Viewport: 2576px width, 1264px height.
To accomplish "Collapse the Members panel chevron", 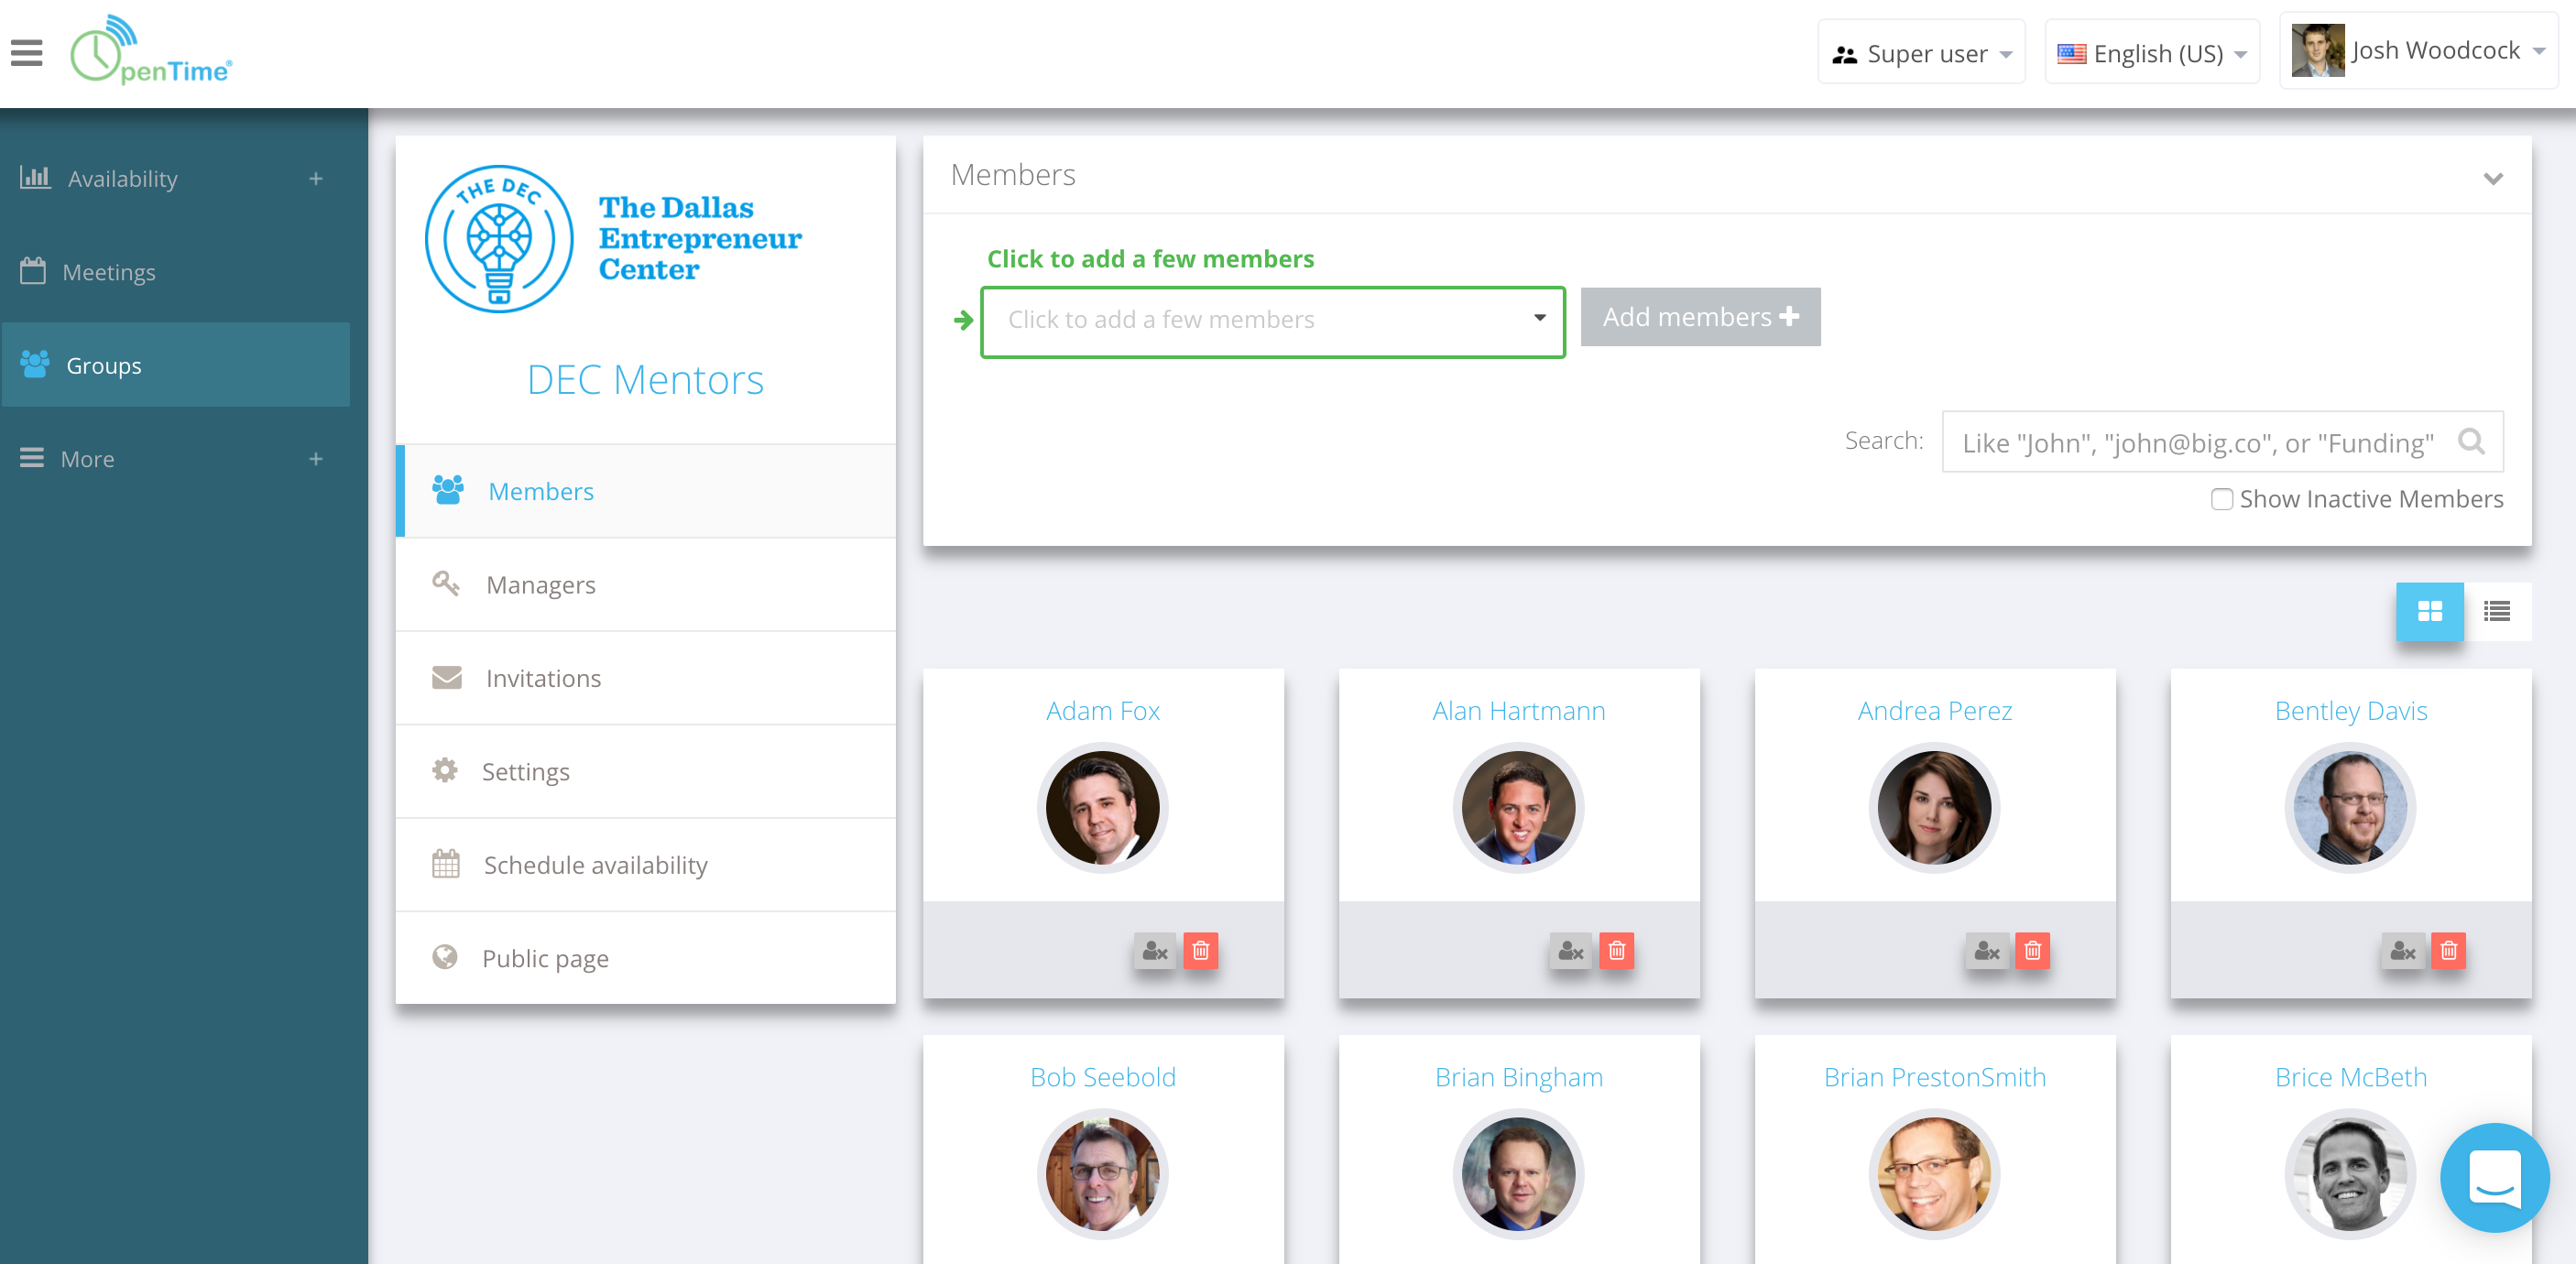I will (x=2493, y=178).
